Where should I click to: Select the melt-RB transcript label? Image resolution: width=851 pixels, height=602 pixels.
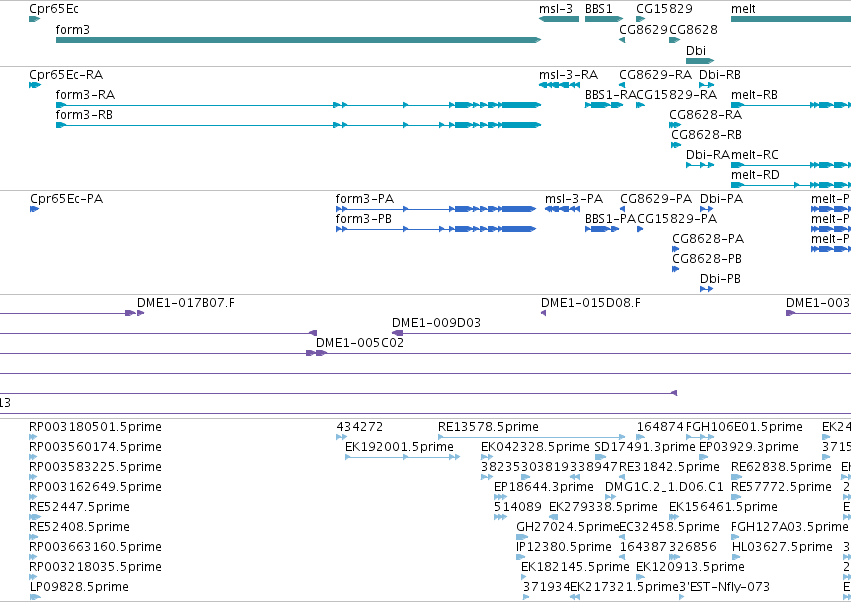754,94
